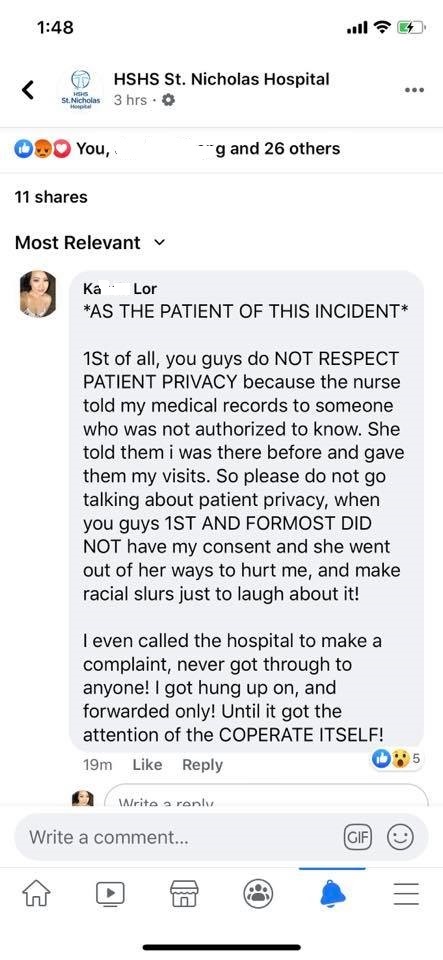Open HSHS St. Nicholas Hospital page name

222,79
